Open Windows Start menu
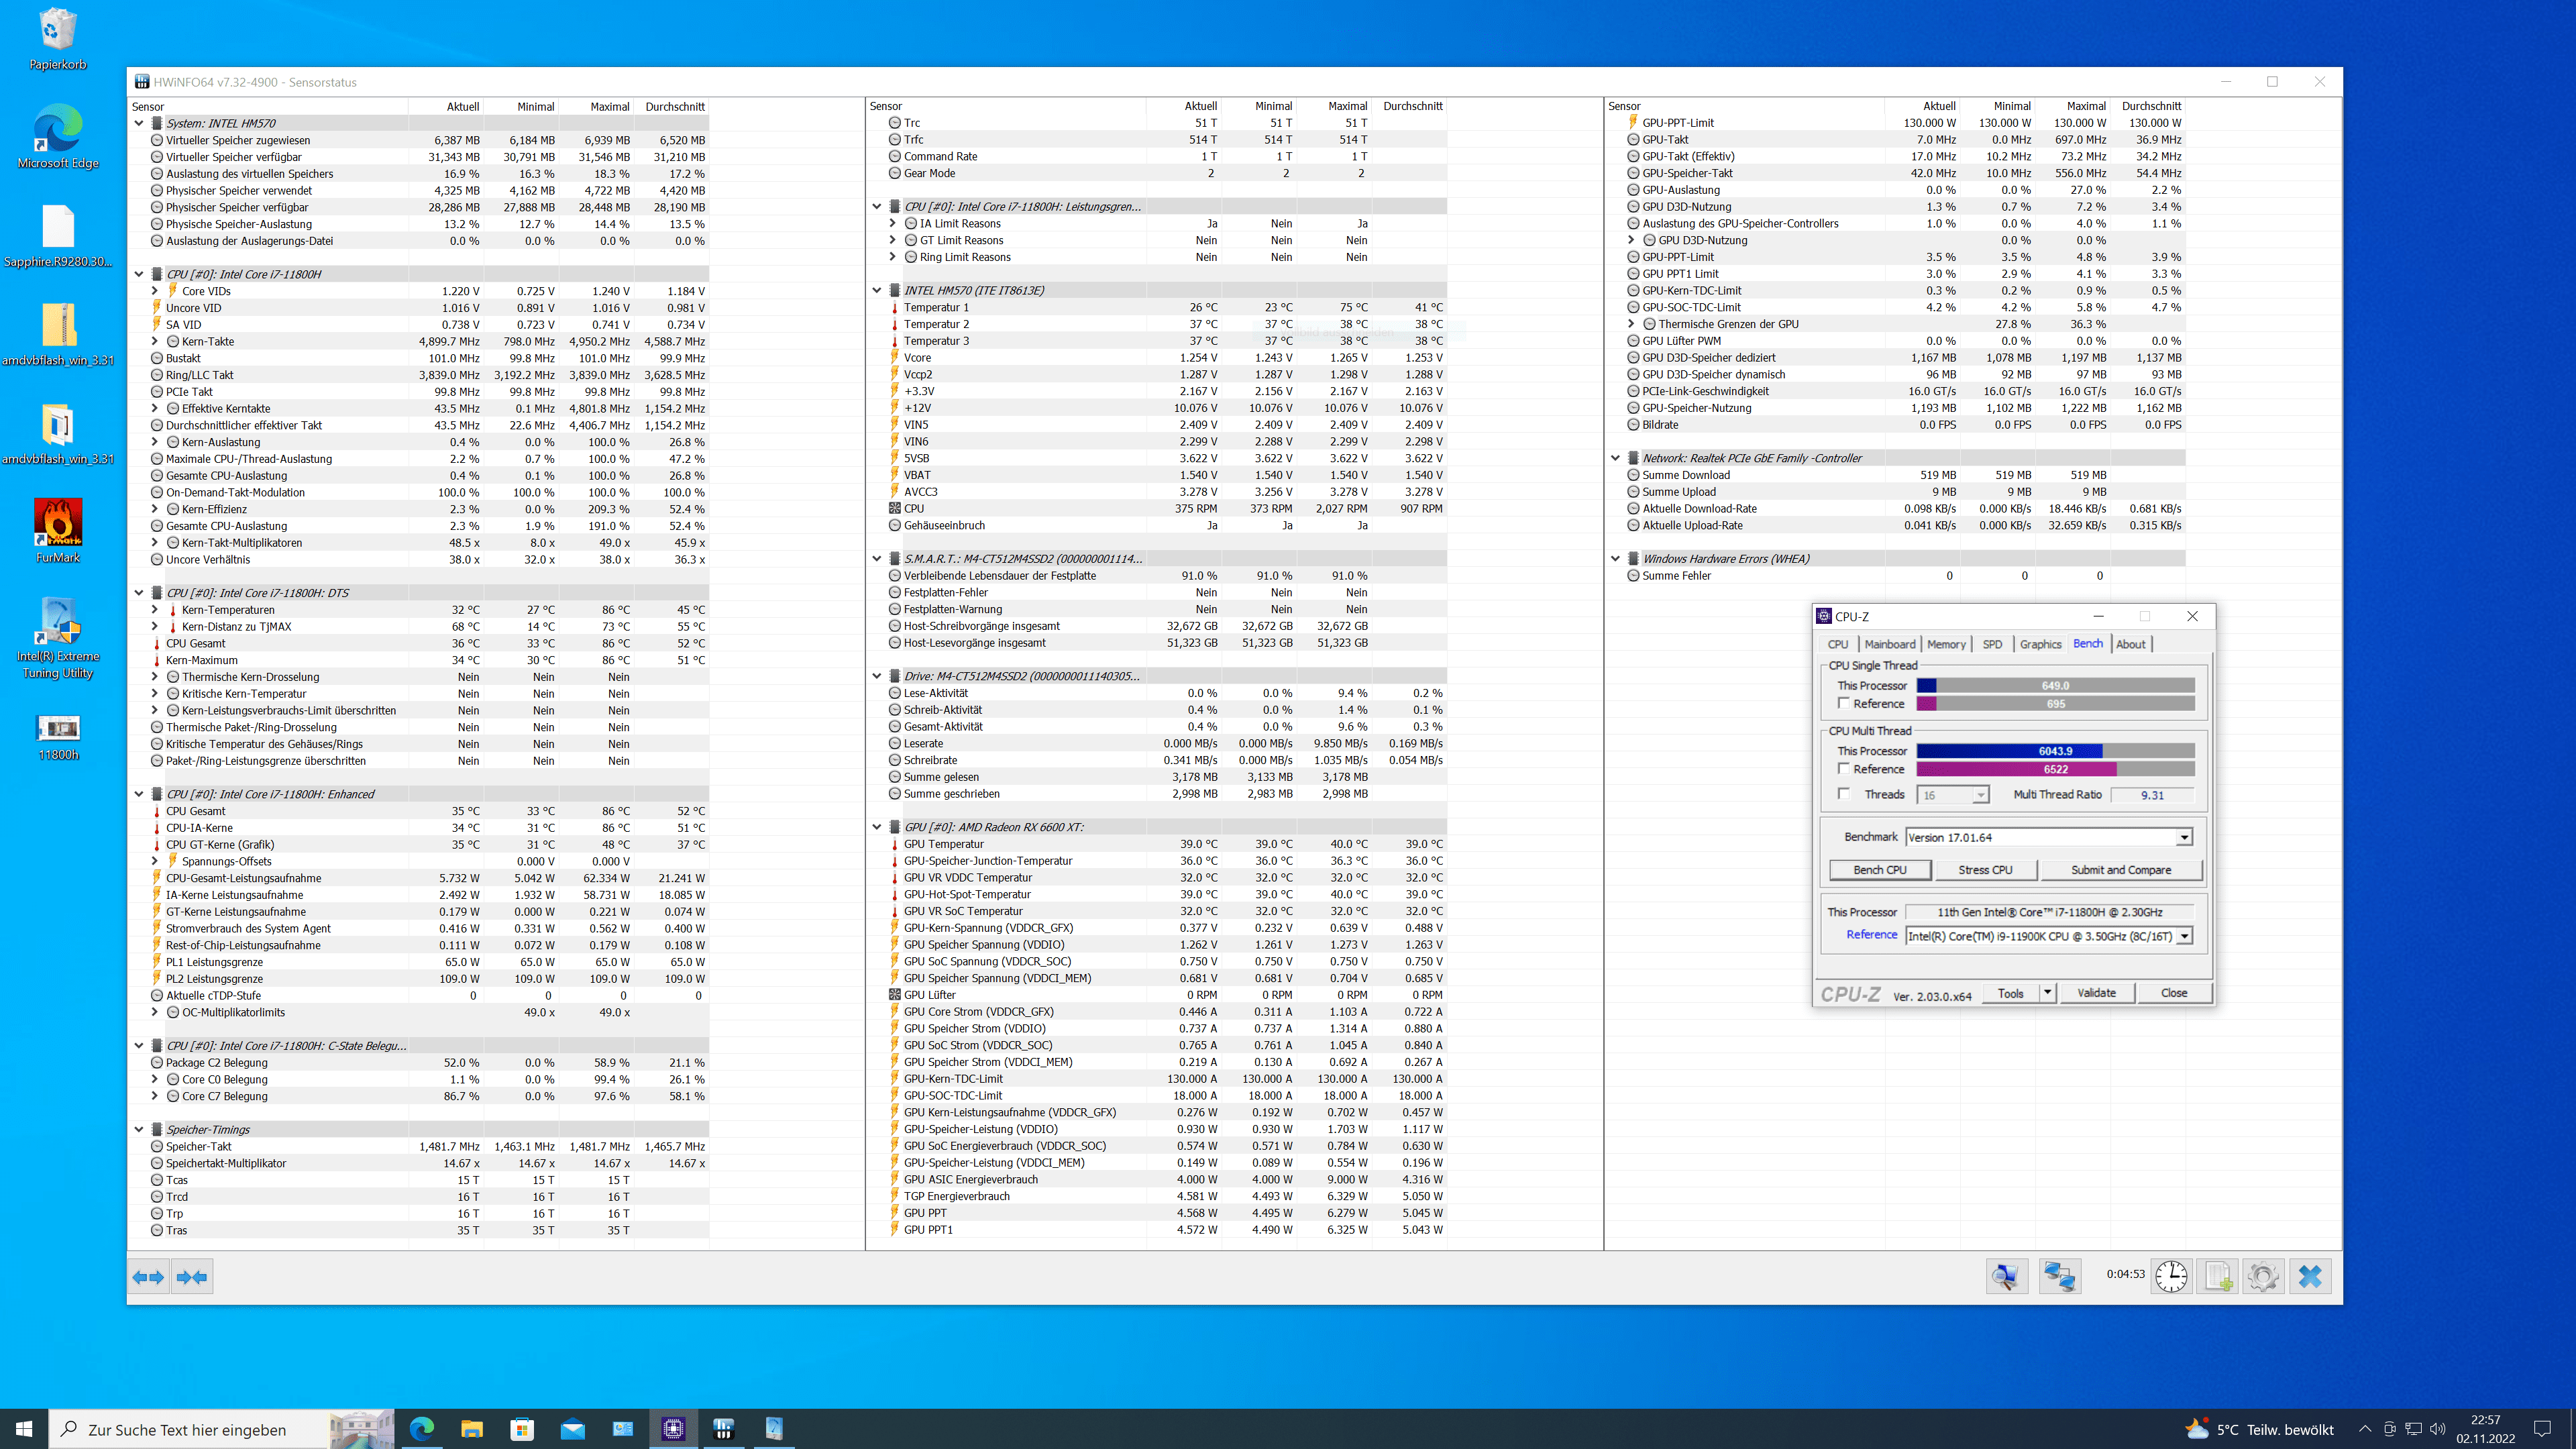 (24, 1429)
